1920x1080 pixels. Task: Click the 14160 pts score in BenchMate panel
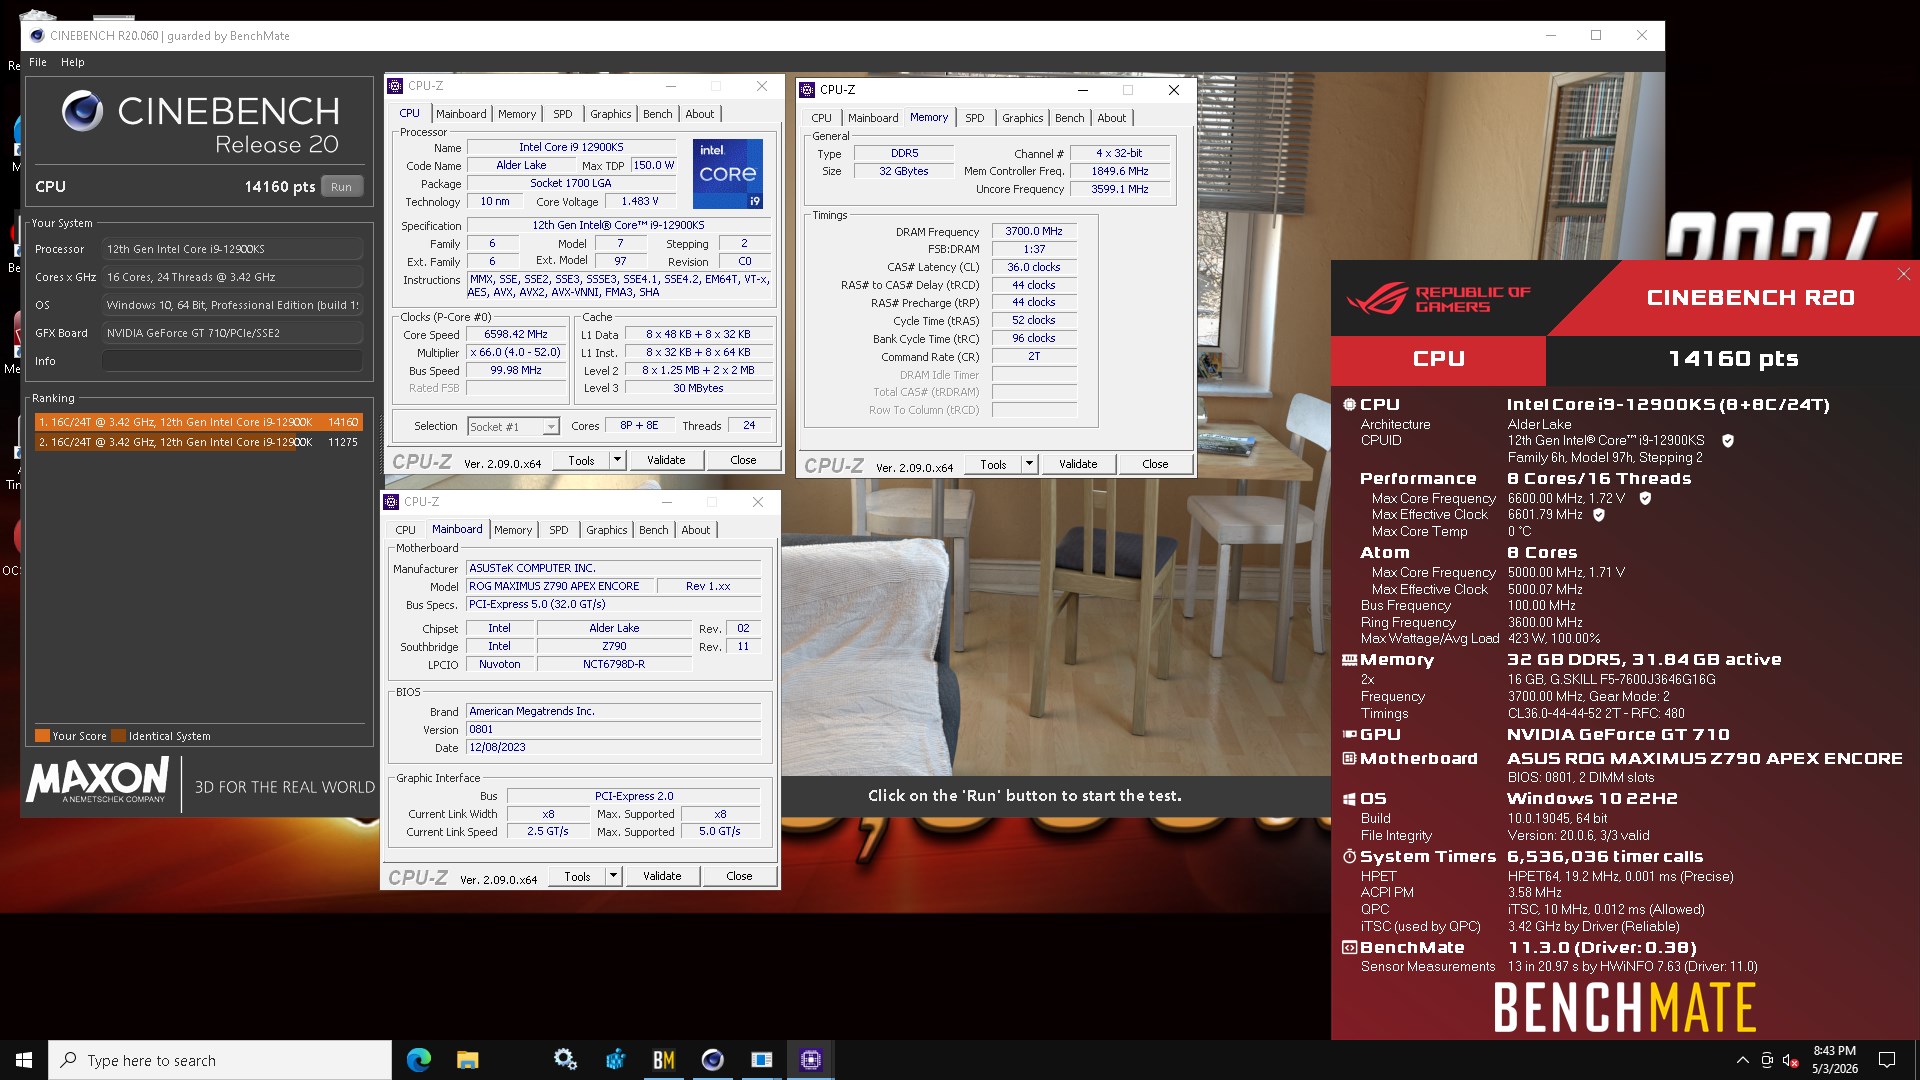pos(1733,359)
